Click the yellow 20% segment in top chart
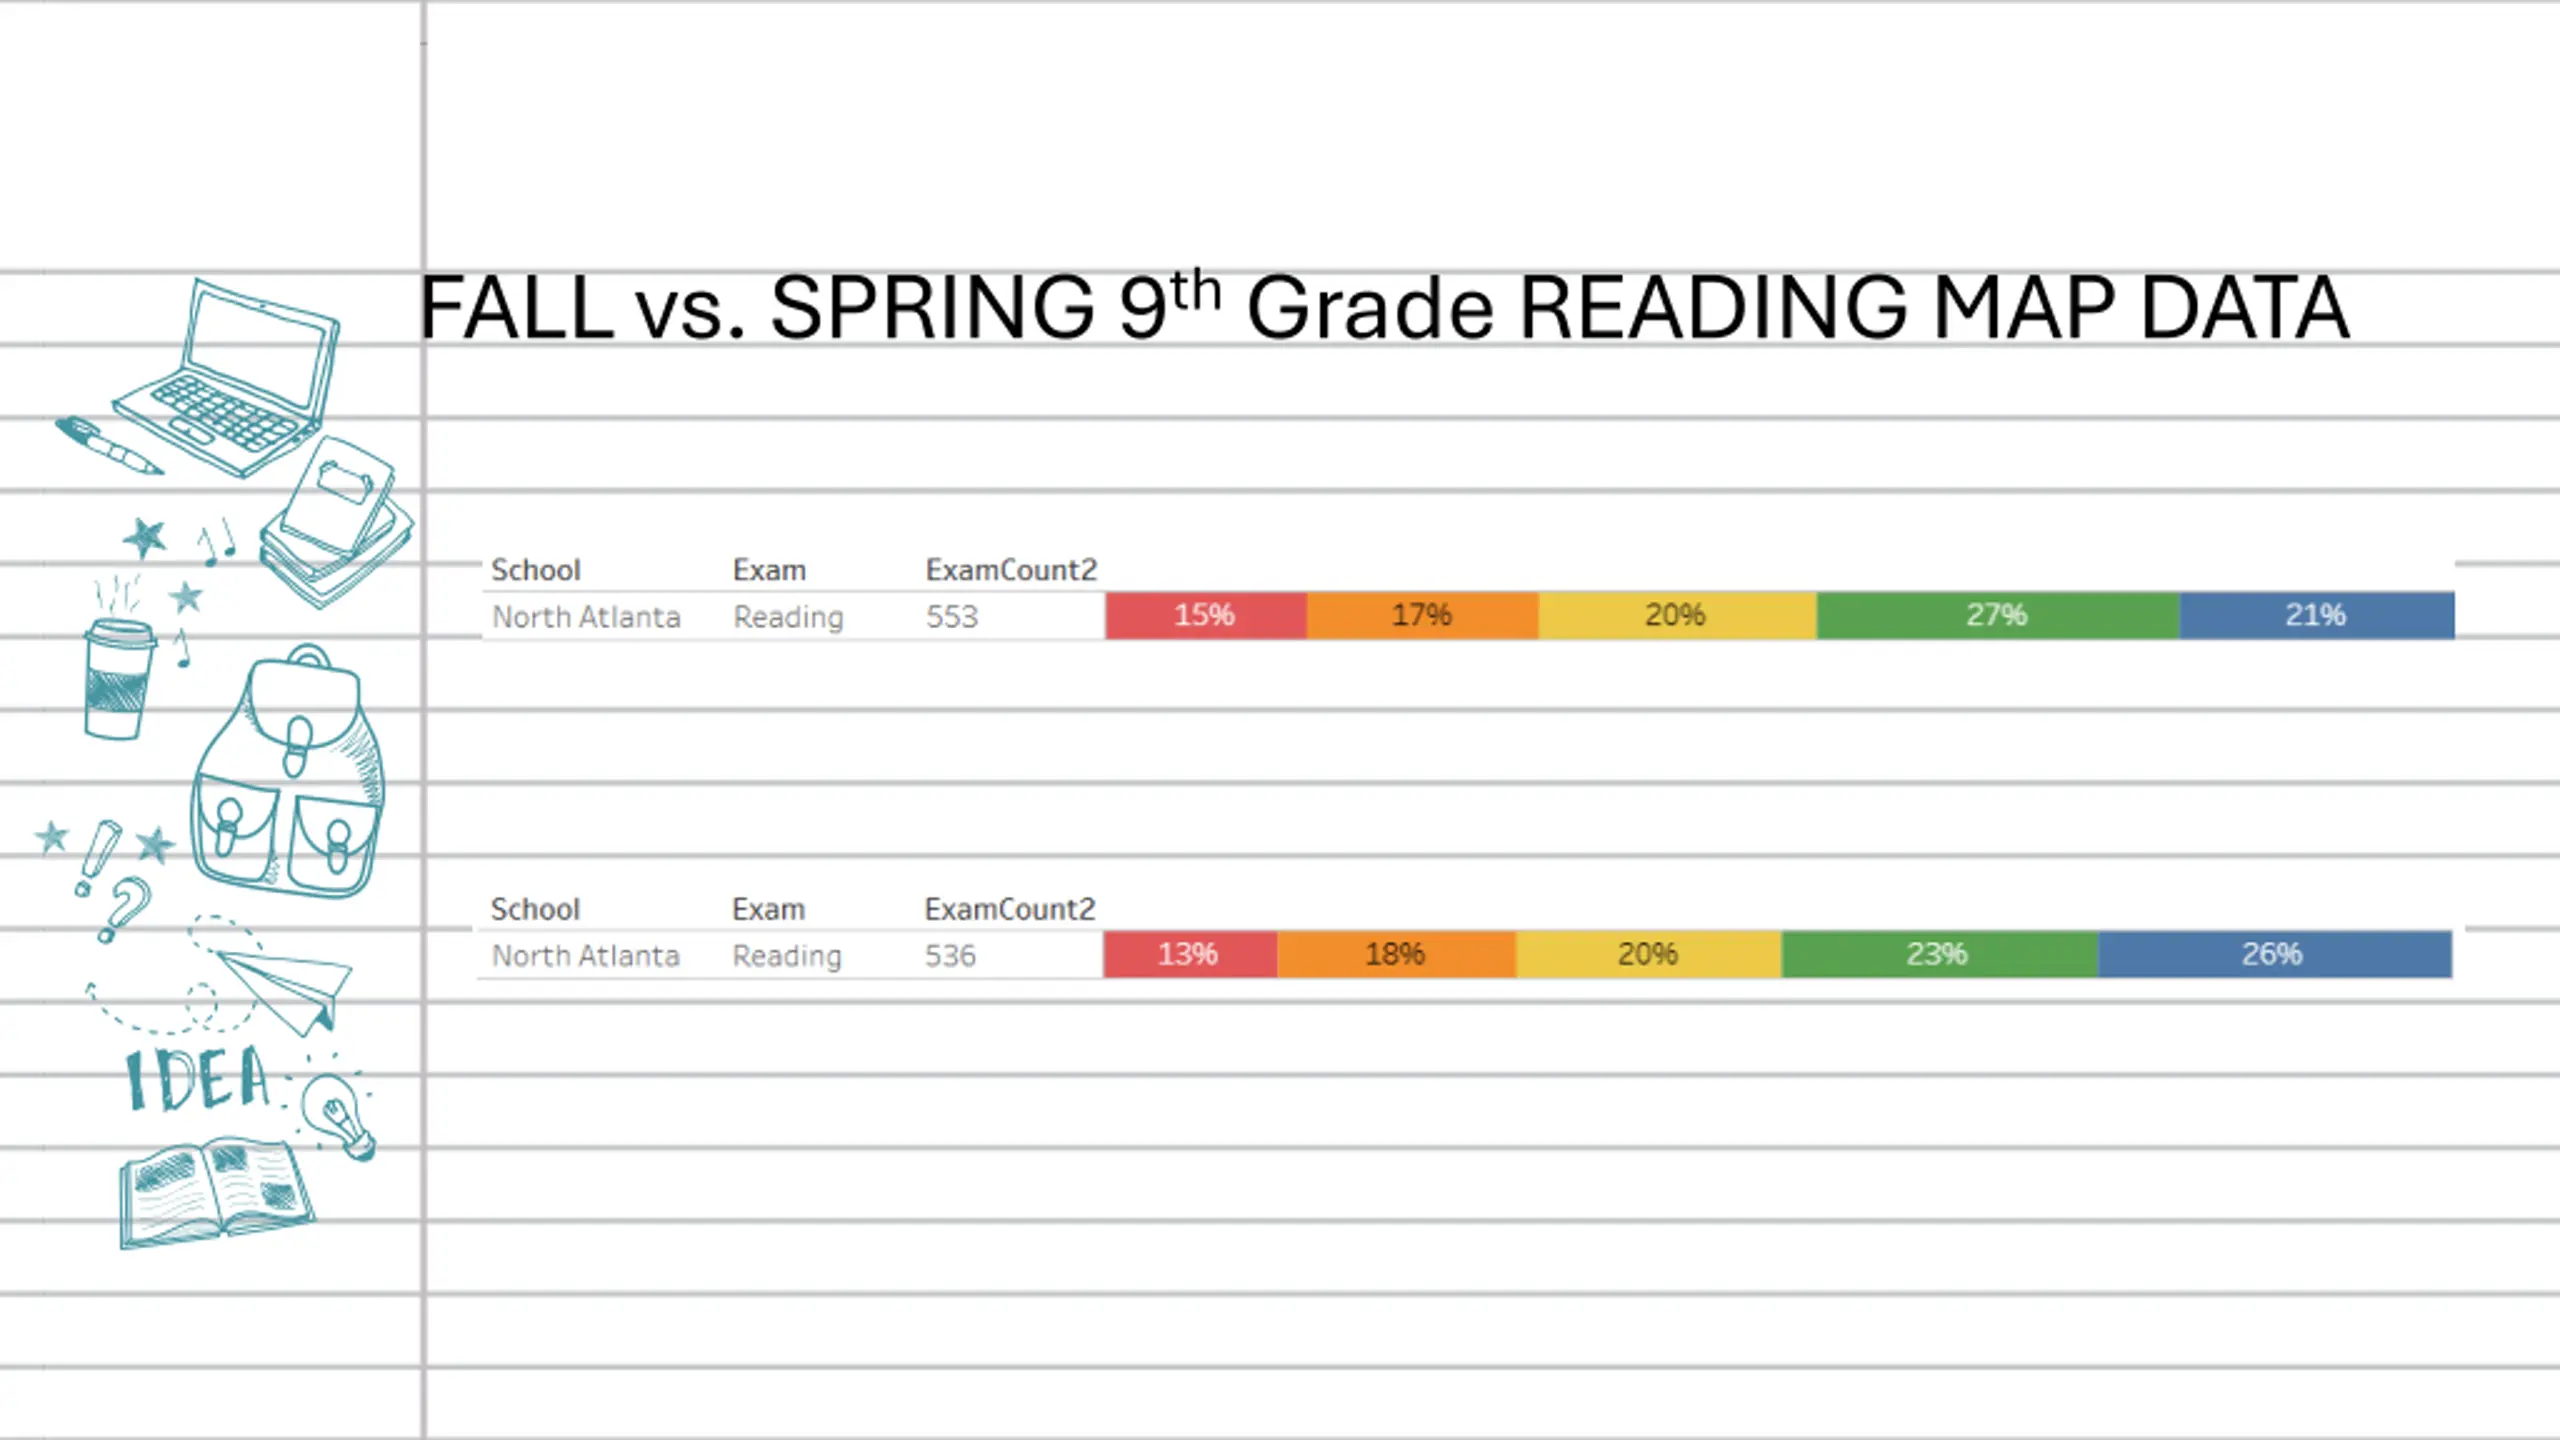 tap(1677, 615)
